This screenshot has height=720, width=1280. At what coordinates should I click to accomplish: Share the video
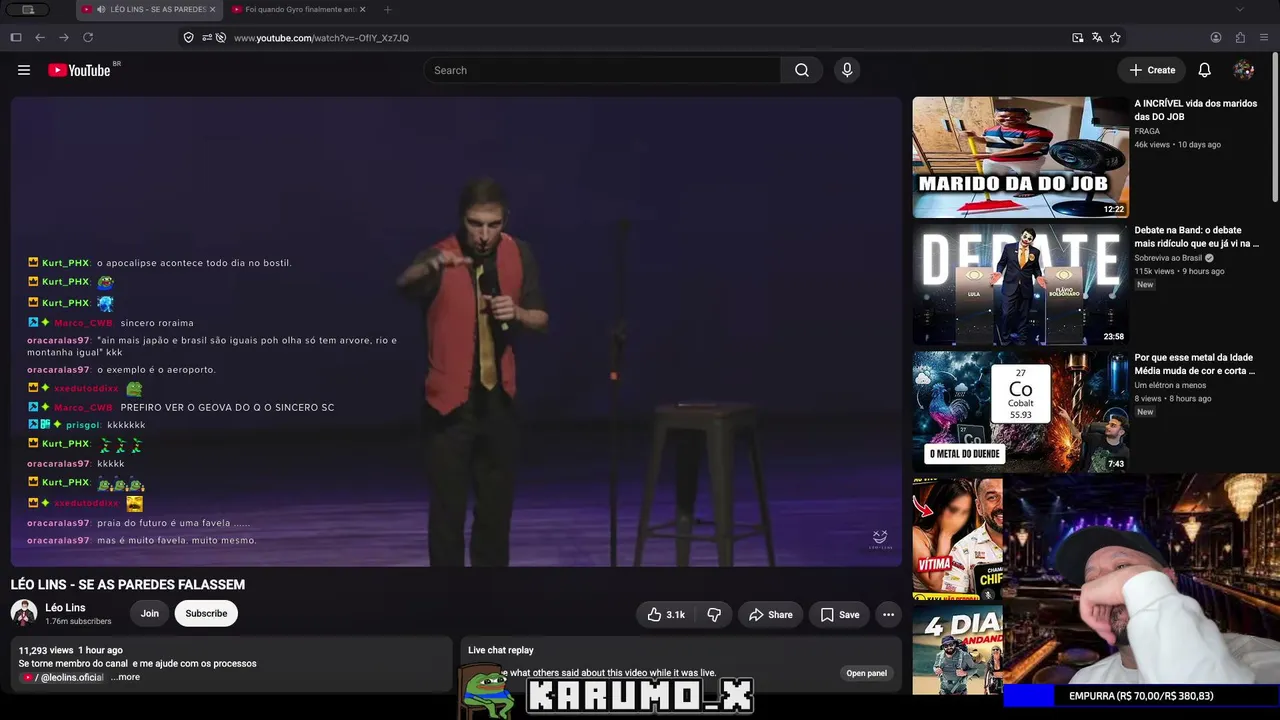pyautogui.click(x=771, y=615)
